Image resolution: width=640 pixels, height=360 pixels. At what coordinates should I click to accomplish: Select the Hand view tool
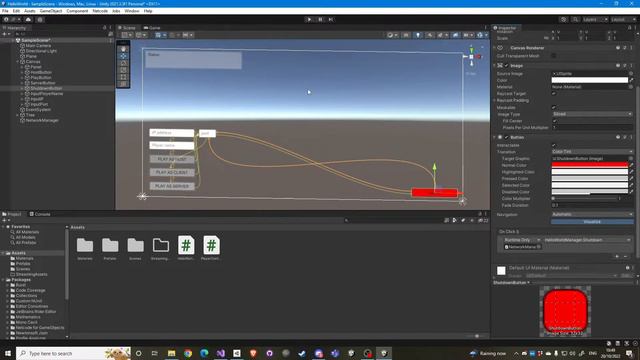pyautogui.click(x=124, y=49)
